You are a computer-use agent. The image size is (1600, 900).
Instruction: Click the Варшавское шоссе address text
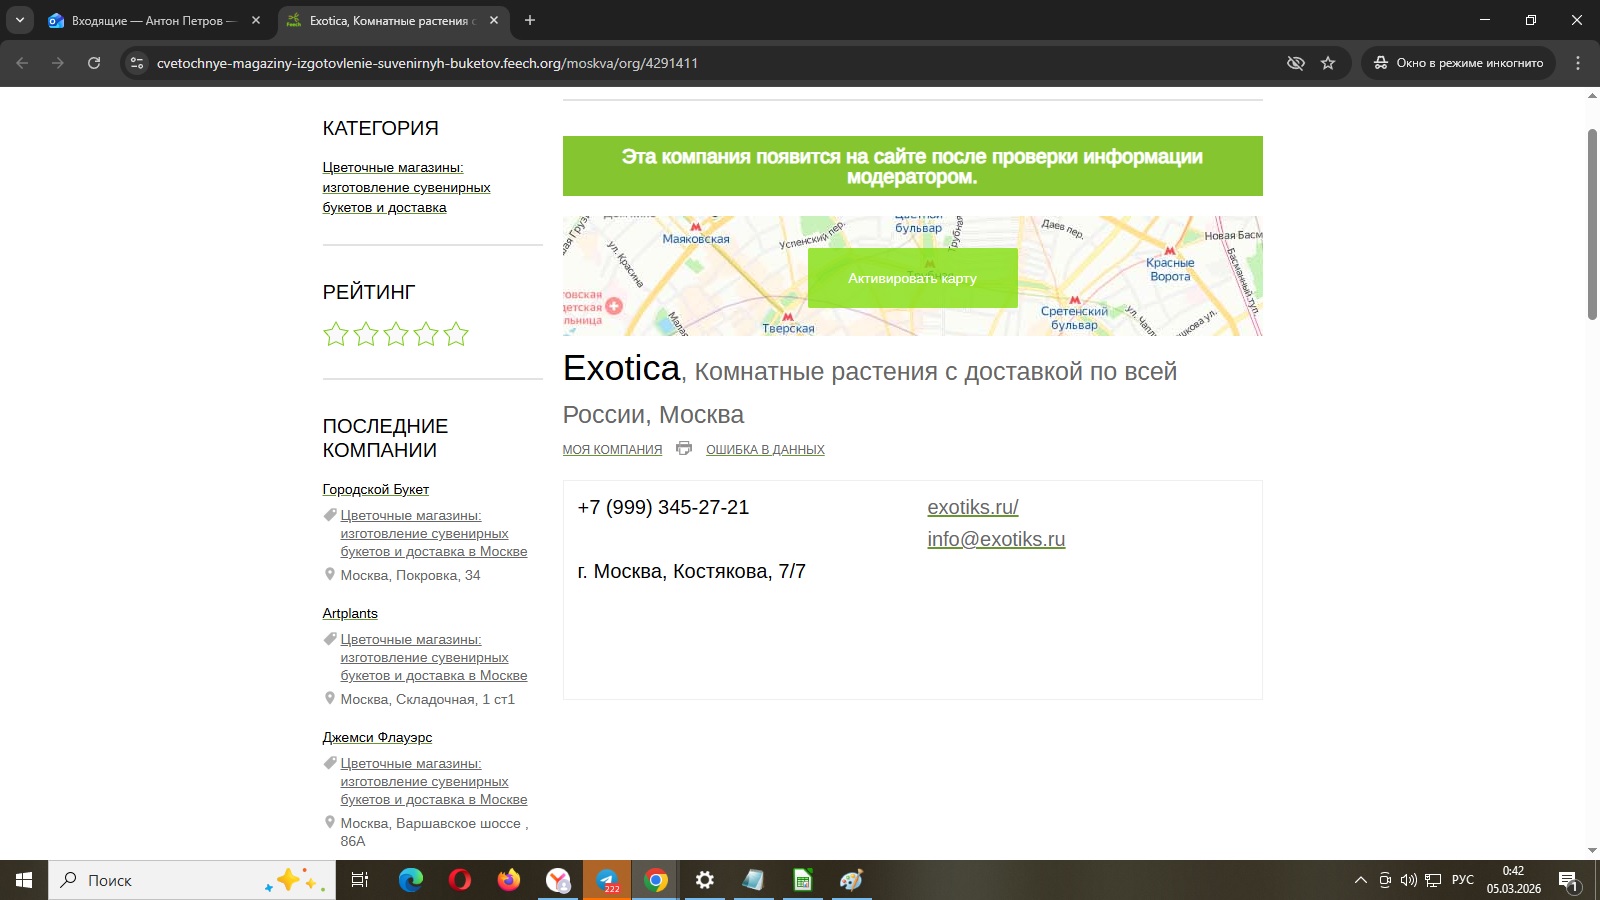[434, 832]
